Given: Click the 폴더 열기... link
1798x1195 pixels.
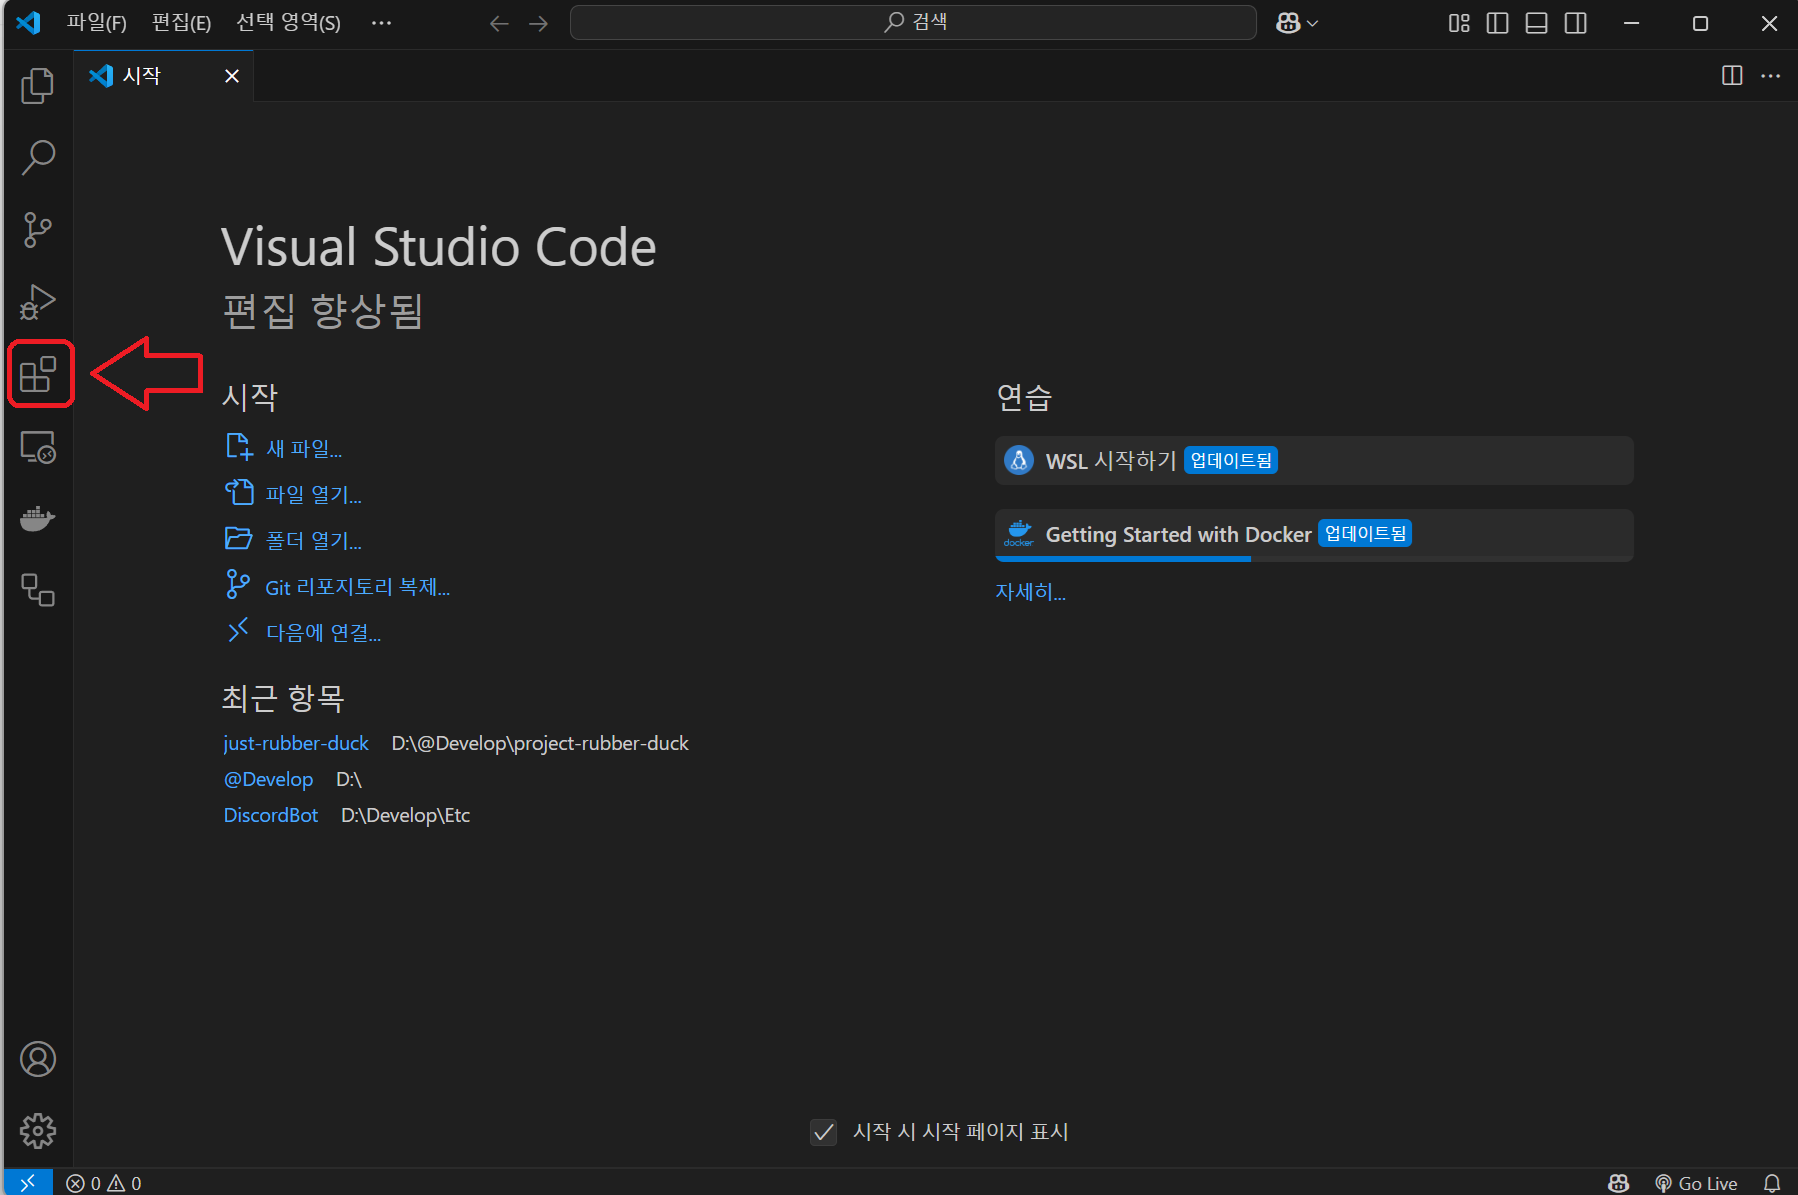Looking at the screenshot, I should [x=313, y=540].
